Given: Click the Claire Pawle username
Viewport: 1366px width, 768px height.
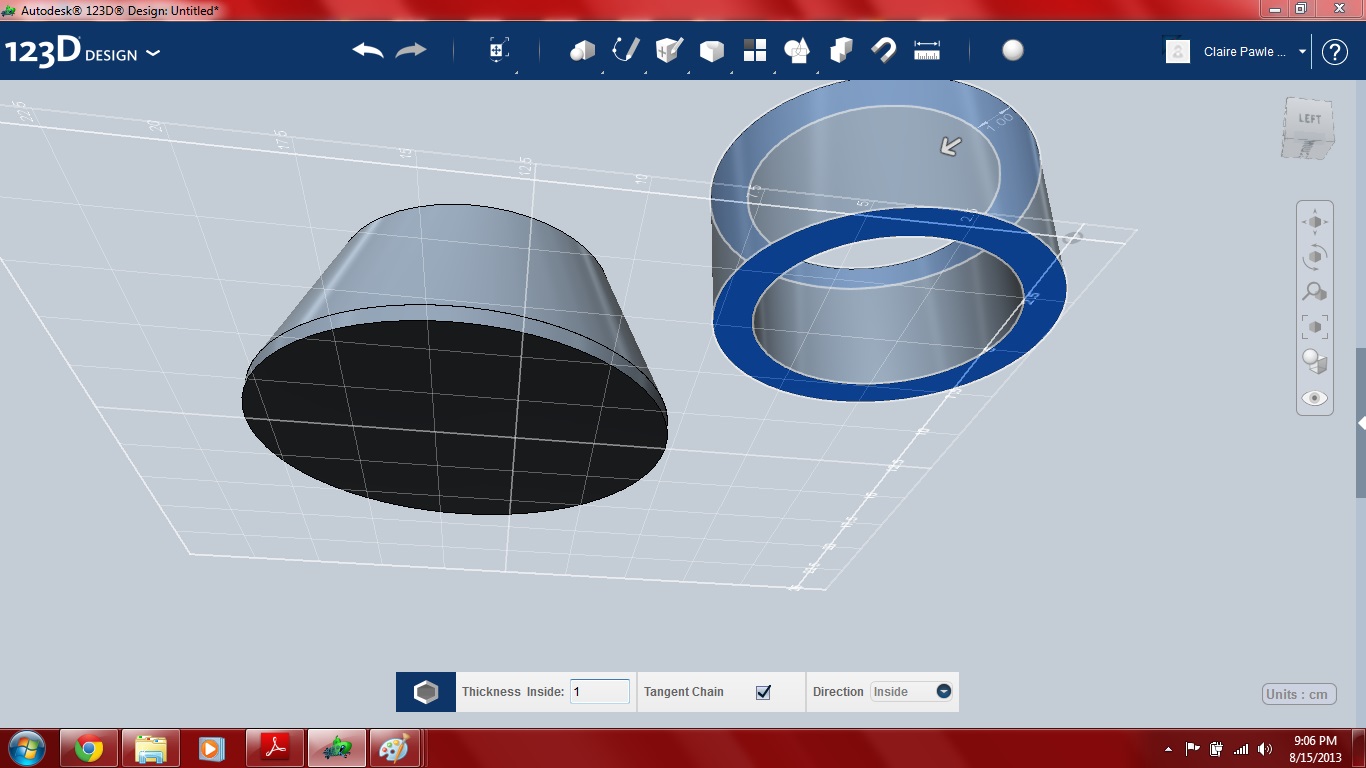Looking at the screenshot, I should coord(1245,52).
